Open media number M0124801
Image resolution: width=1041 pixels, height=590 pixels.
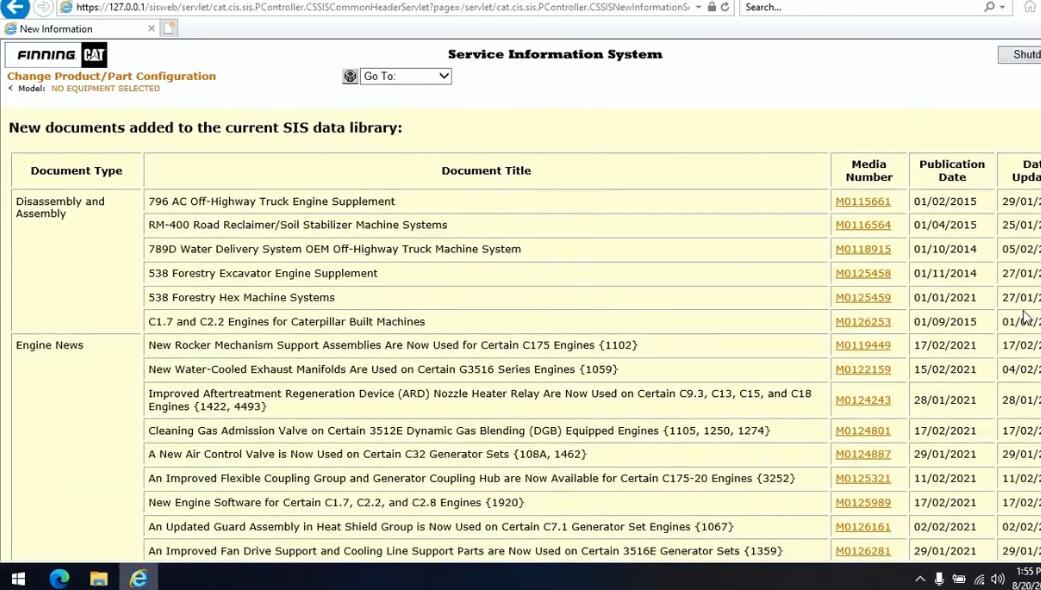pos(863,431)
